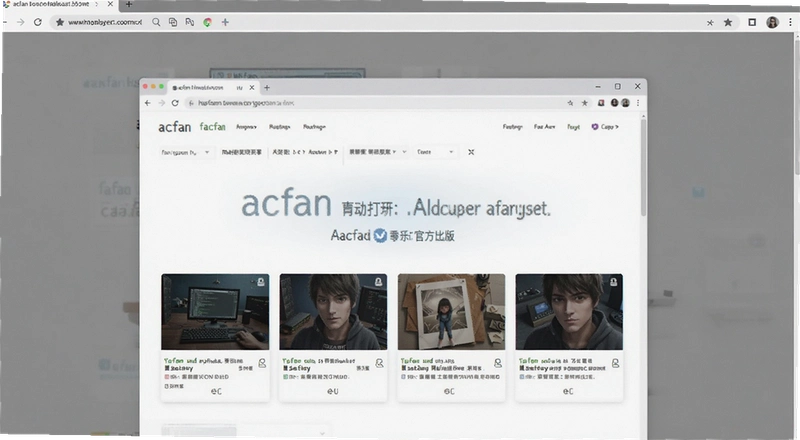Click the outline star icon in the inner address bar
Screen dimensions: 800x440
point(570,103)
